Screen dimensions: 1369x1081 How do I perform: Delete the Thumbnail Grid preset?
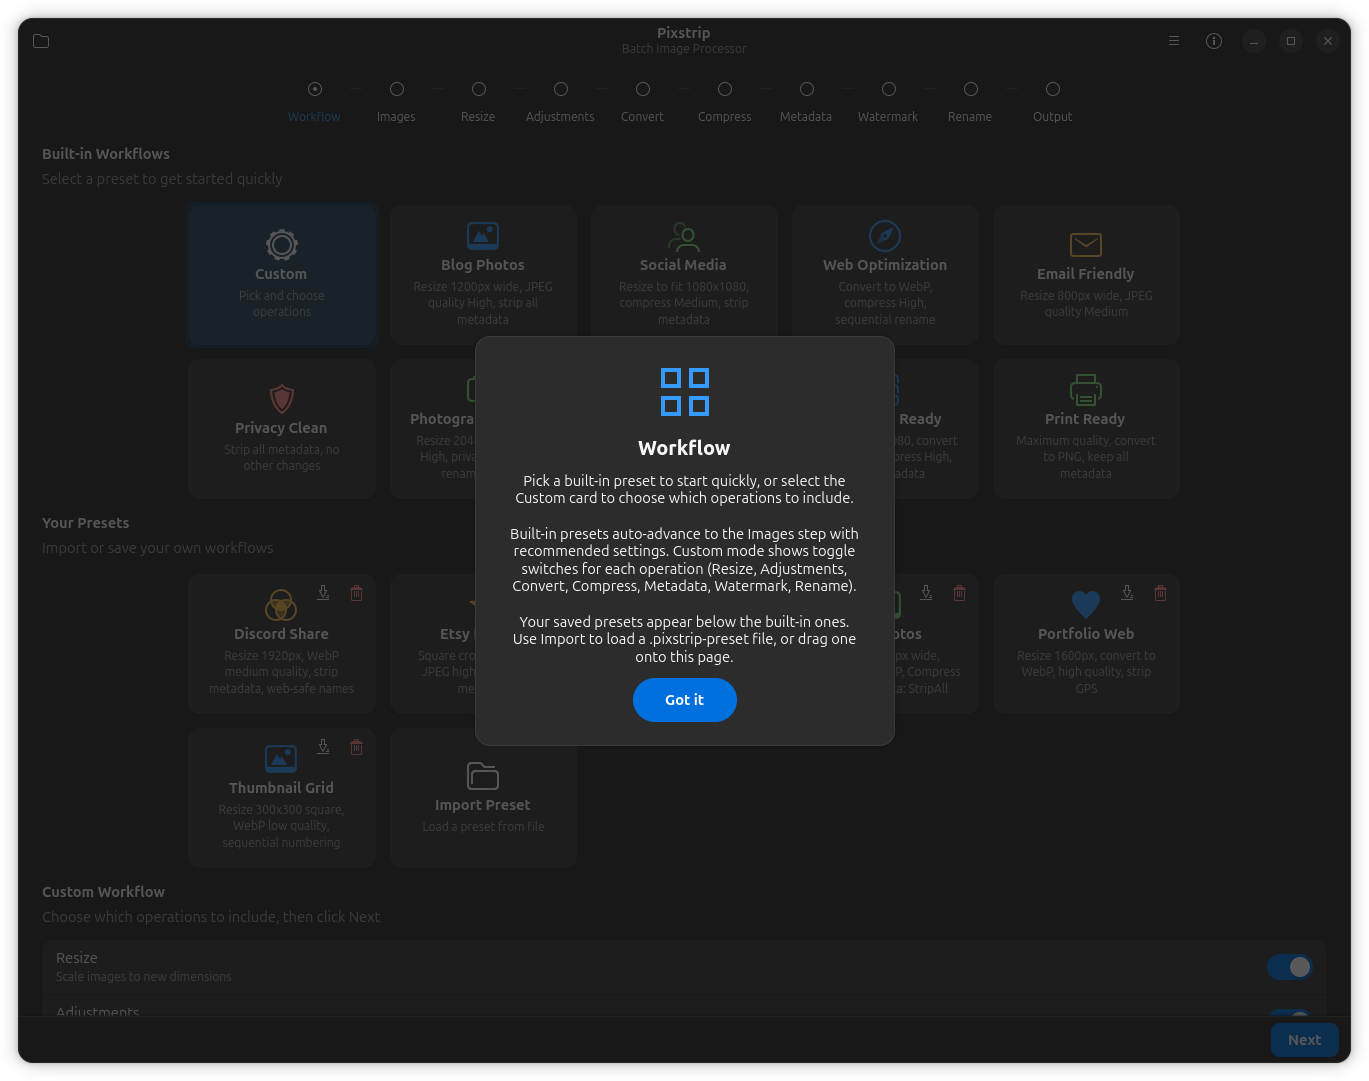click(x=356, y=747)
